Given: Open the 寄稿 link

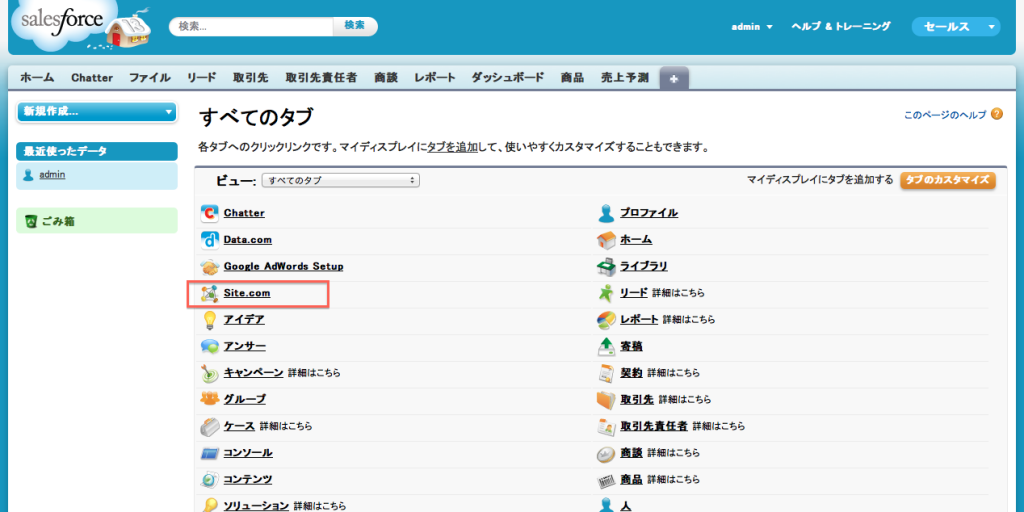Looking at the screenshot, I should [631, 347].
